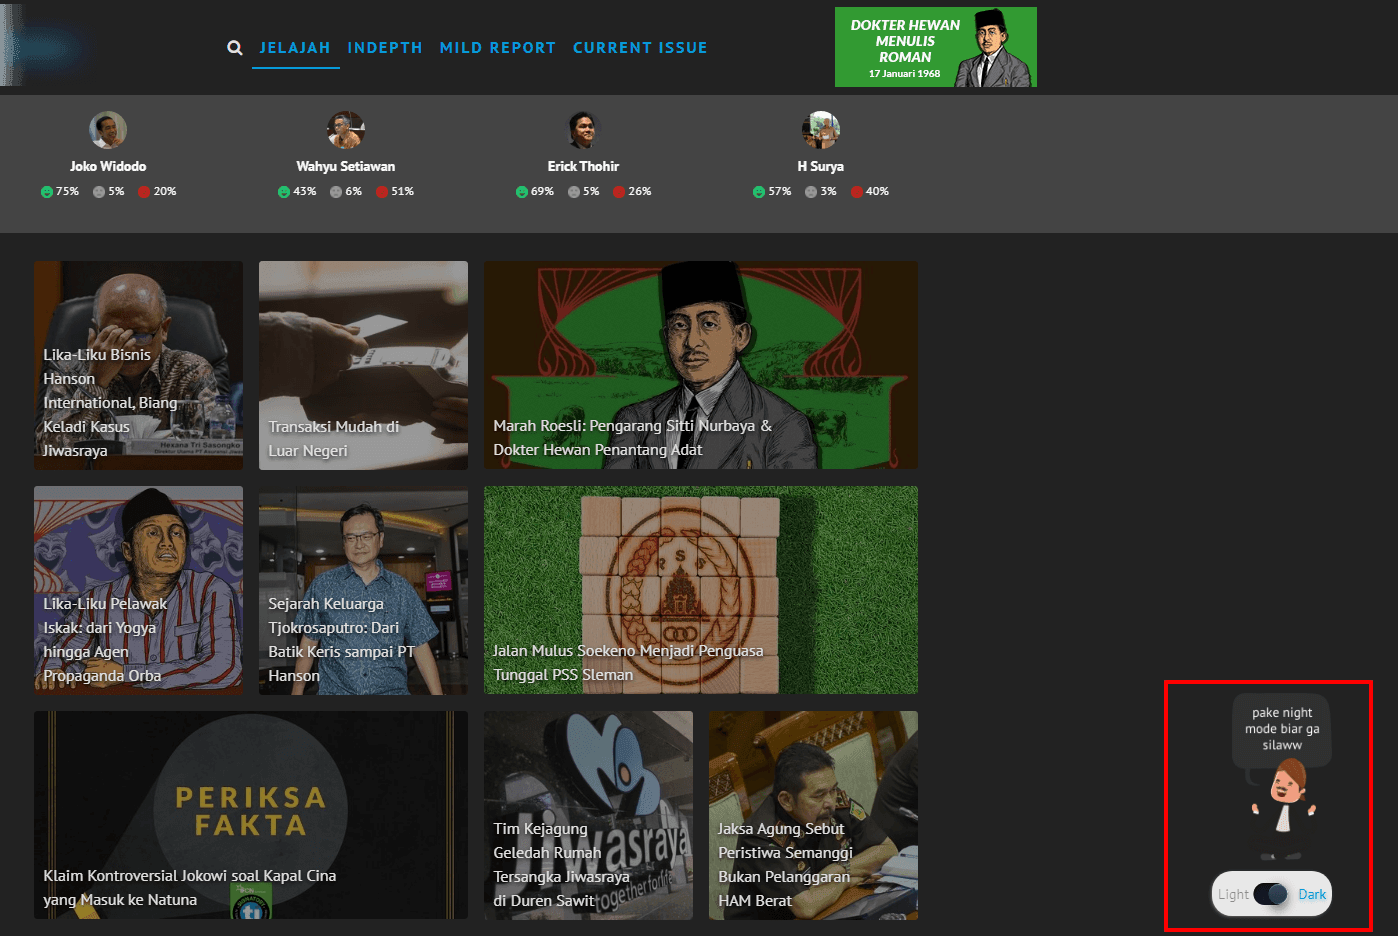Open the JELAJAH menu tab
The height and width of the screenshot is (936, 1398).
(x=295, y=48)
